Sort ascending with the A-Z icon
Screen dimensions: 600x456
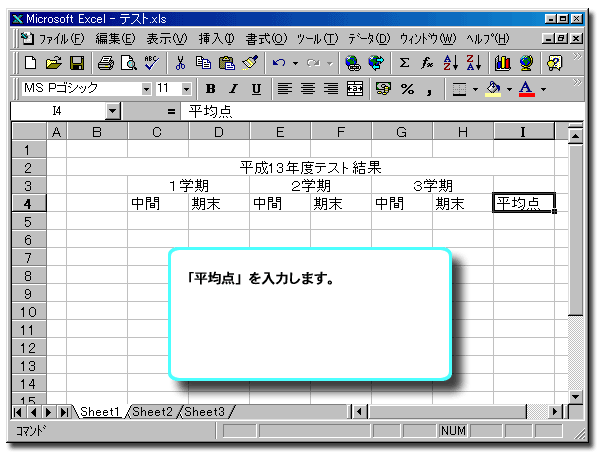(x=450, y=63)
